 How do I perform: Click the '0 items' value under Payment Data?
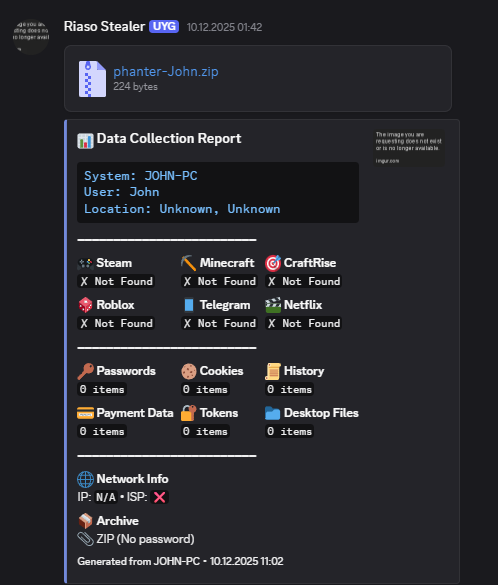[x=102, y=431]
